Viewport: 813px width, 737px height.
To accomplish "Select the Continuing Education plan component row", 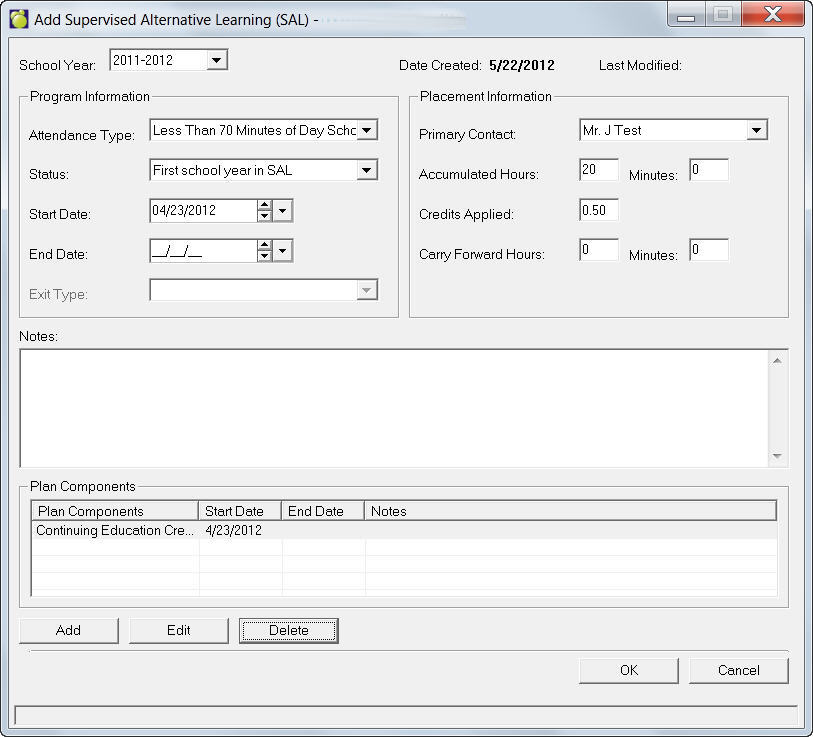I will [114, 531].
